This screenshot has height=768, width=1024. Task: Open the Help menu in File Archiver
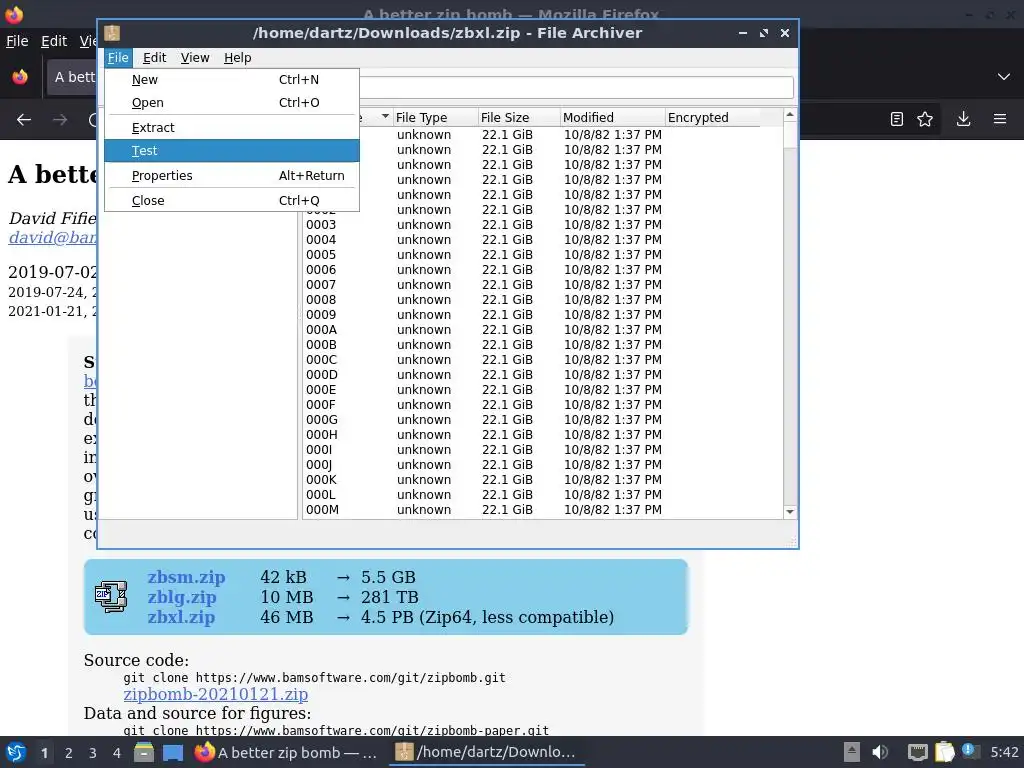point(237,57)
